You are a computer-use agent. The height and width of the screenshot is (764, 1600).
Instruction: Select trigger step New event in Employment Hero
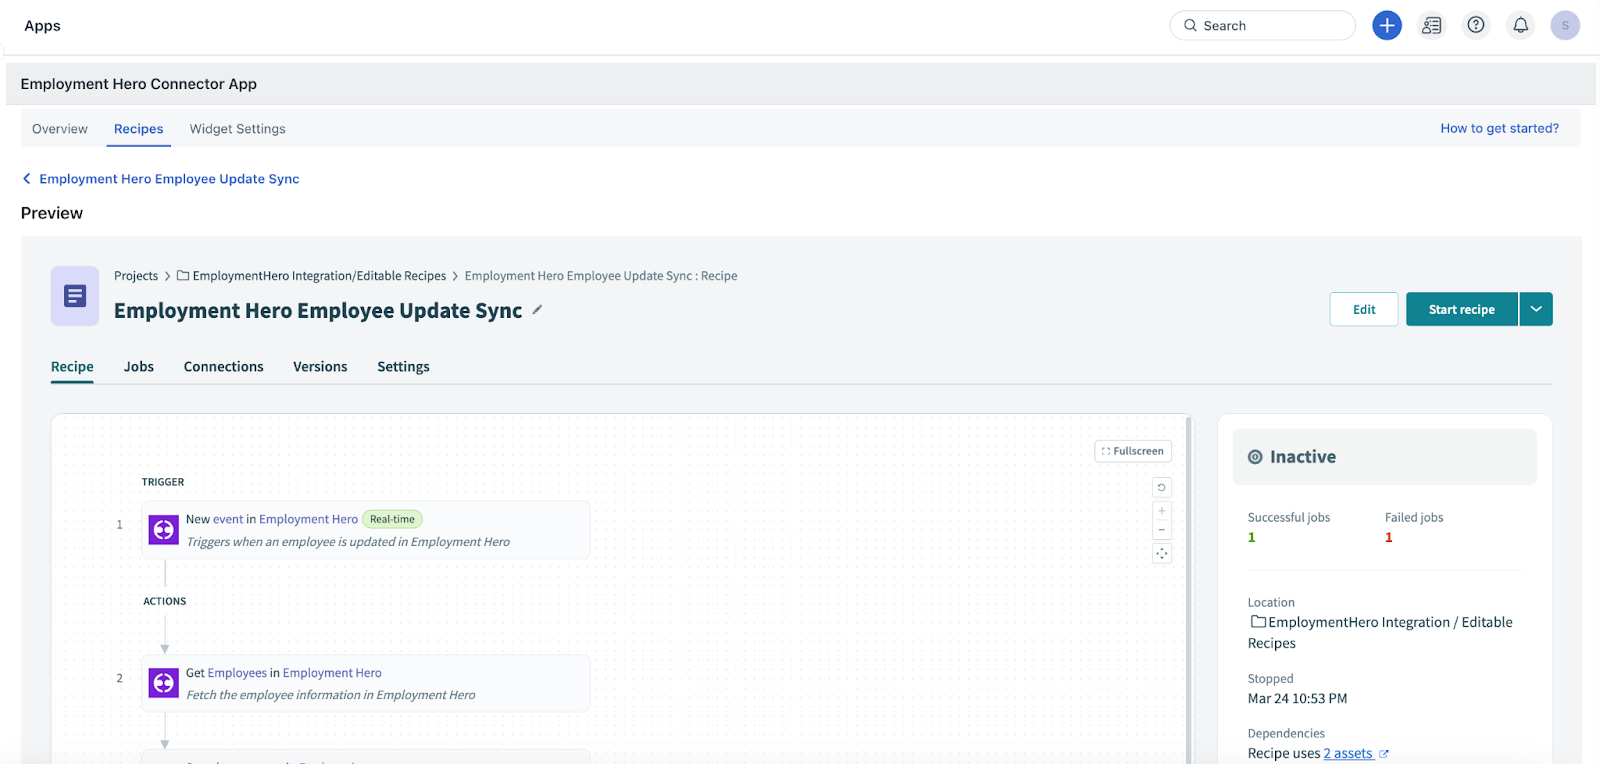(366, 530)
